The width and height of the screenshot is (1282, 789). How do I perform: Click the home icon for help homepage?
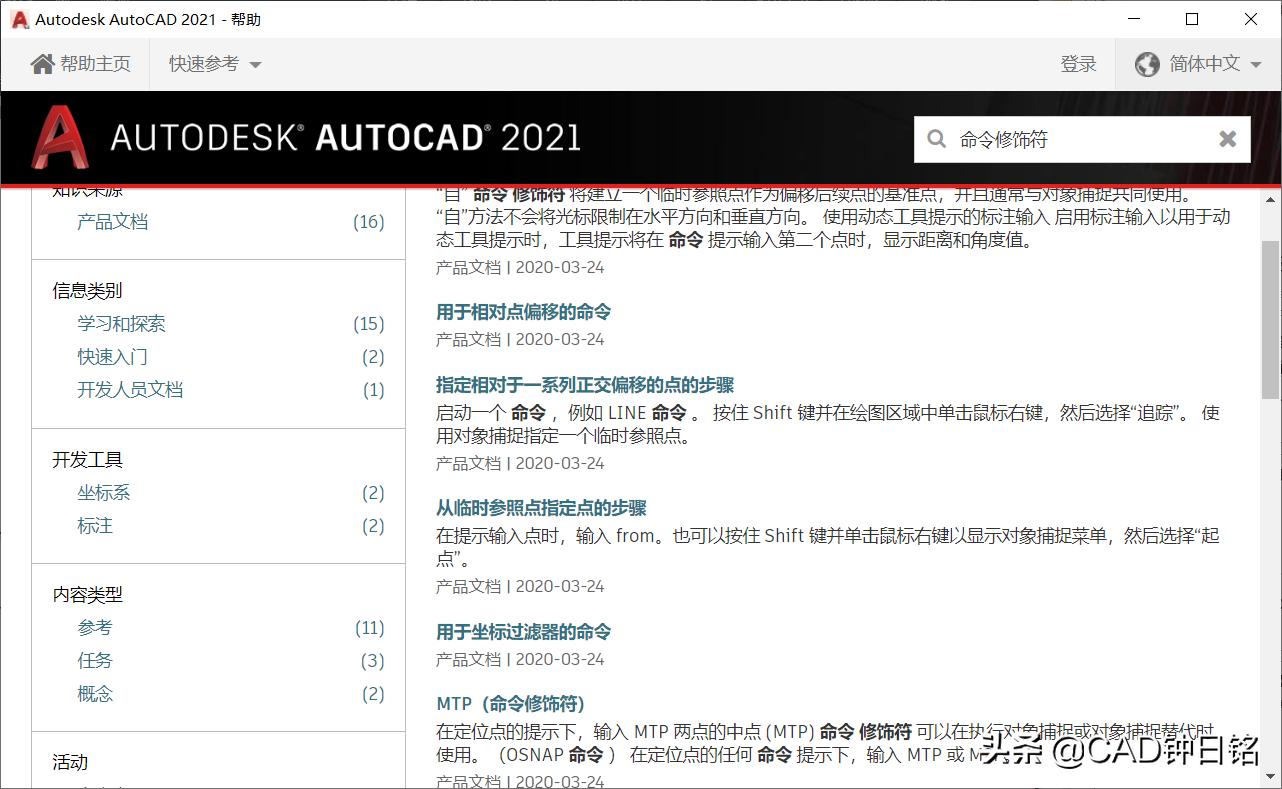coord(41,63)
